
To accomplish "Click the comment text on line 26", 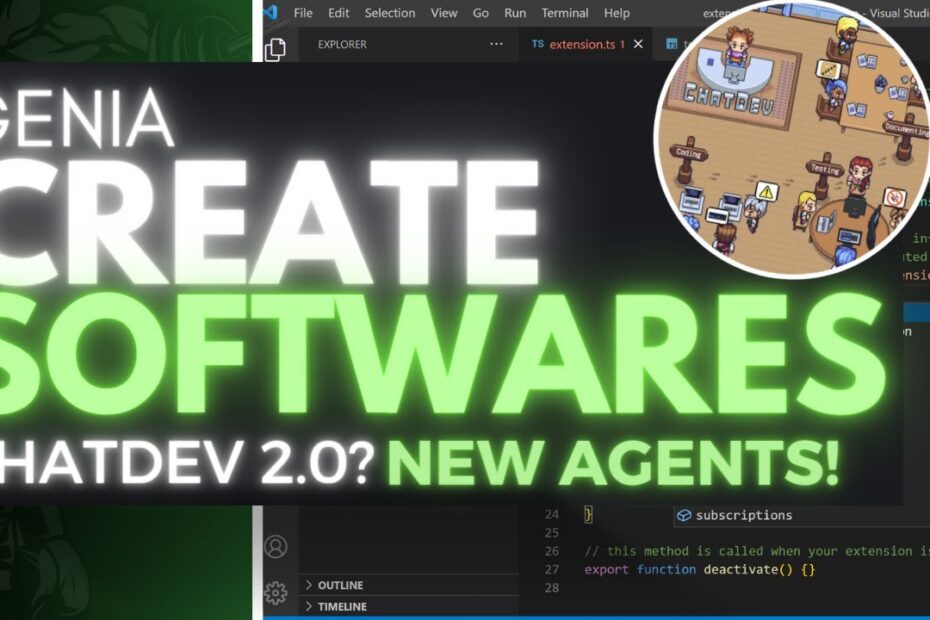I will click(x=757, y=551).
